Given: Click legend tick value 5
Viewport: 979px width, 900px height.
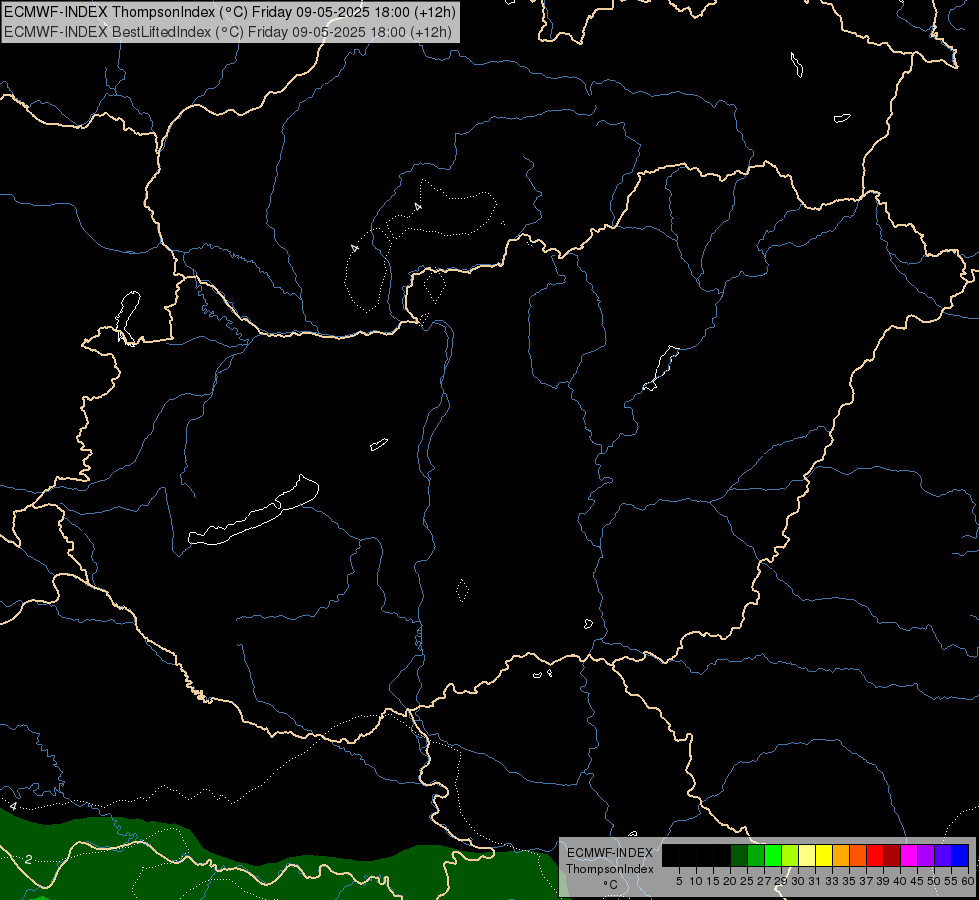Looking at the screenshot, I should coord(679,881).
